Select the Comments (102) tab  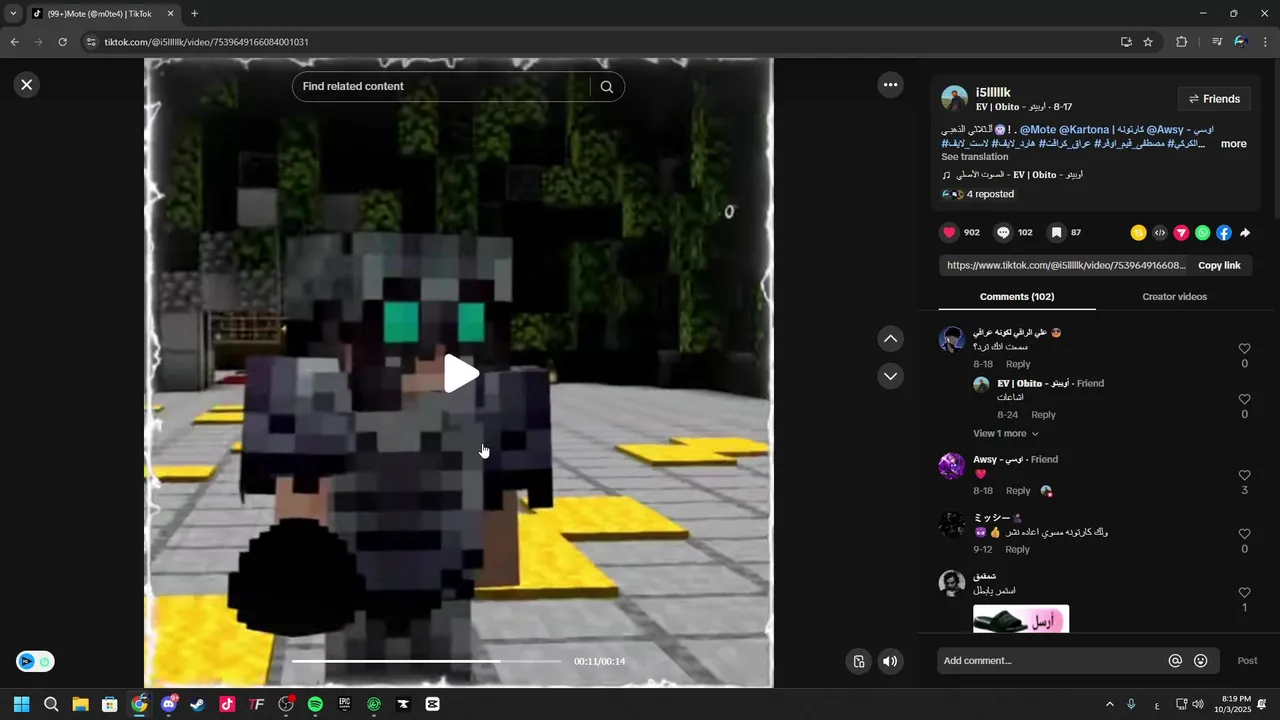tap(1017, 297)
